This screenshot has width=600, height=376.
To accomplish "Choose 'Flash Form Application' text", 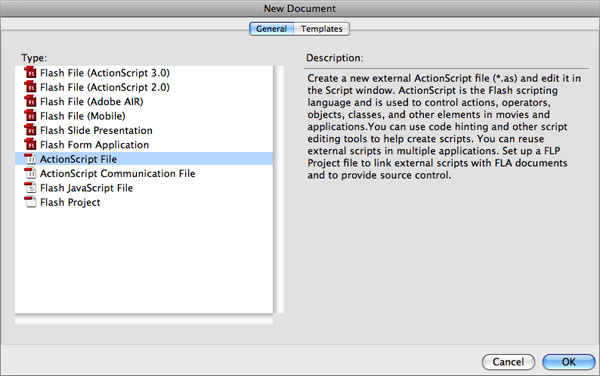I will point(95,145).
